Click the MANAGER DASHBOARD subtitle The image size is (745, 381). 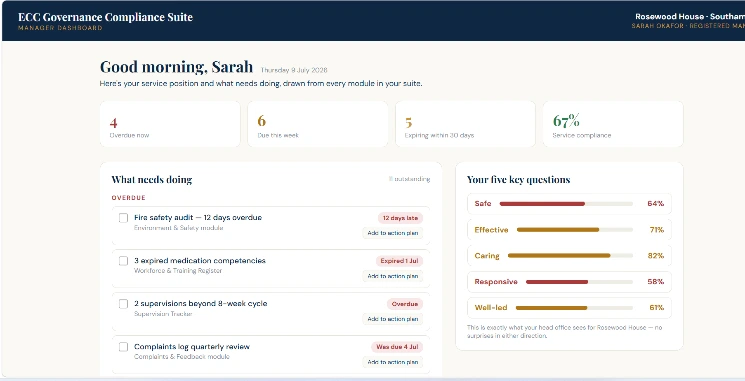60,28
